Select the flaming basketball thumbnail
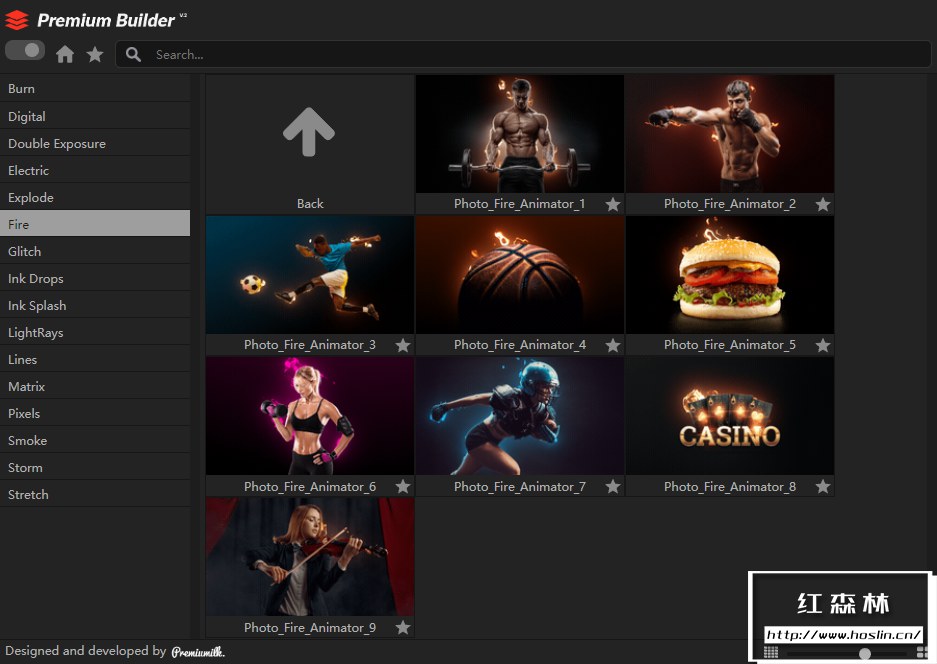Viewport: 937px width, 664px height. click(520, 275)
